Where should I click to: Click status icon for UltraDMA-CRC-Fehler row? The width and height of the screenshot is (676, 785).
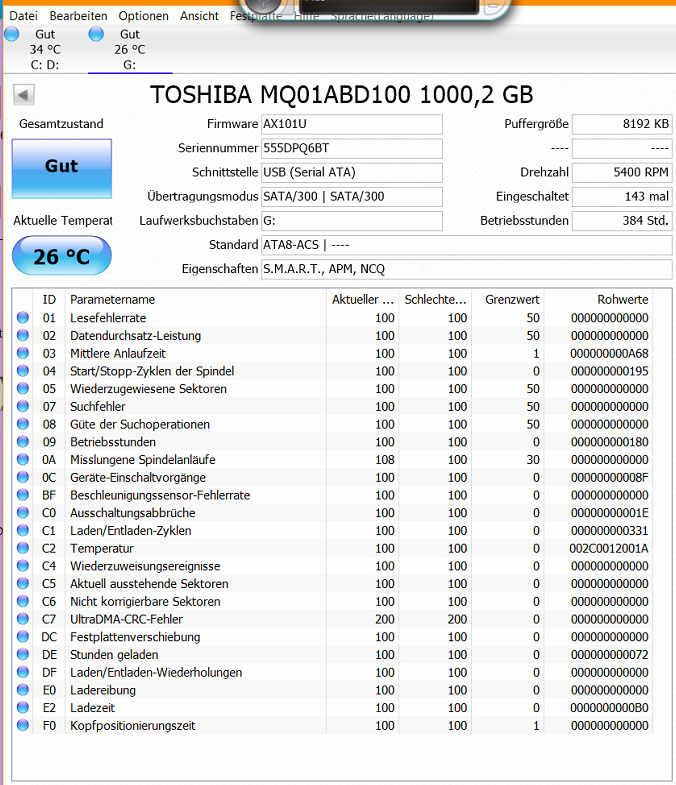(x=23, y=619)
